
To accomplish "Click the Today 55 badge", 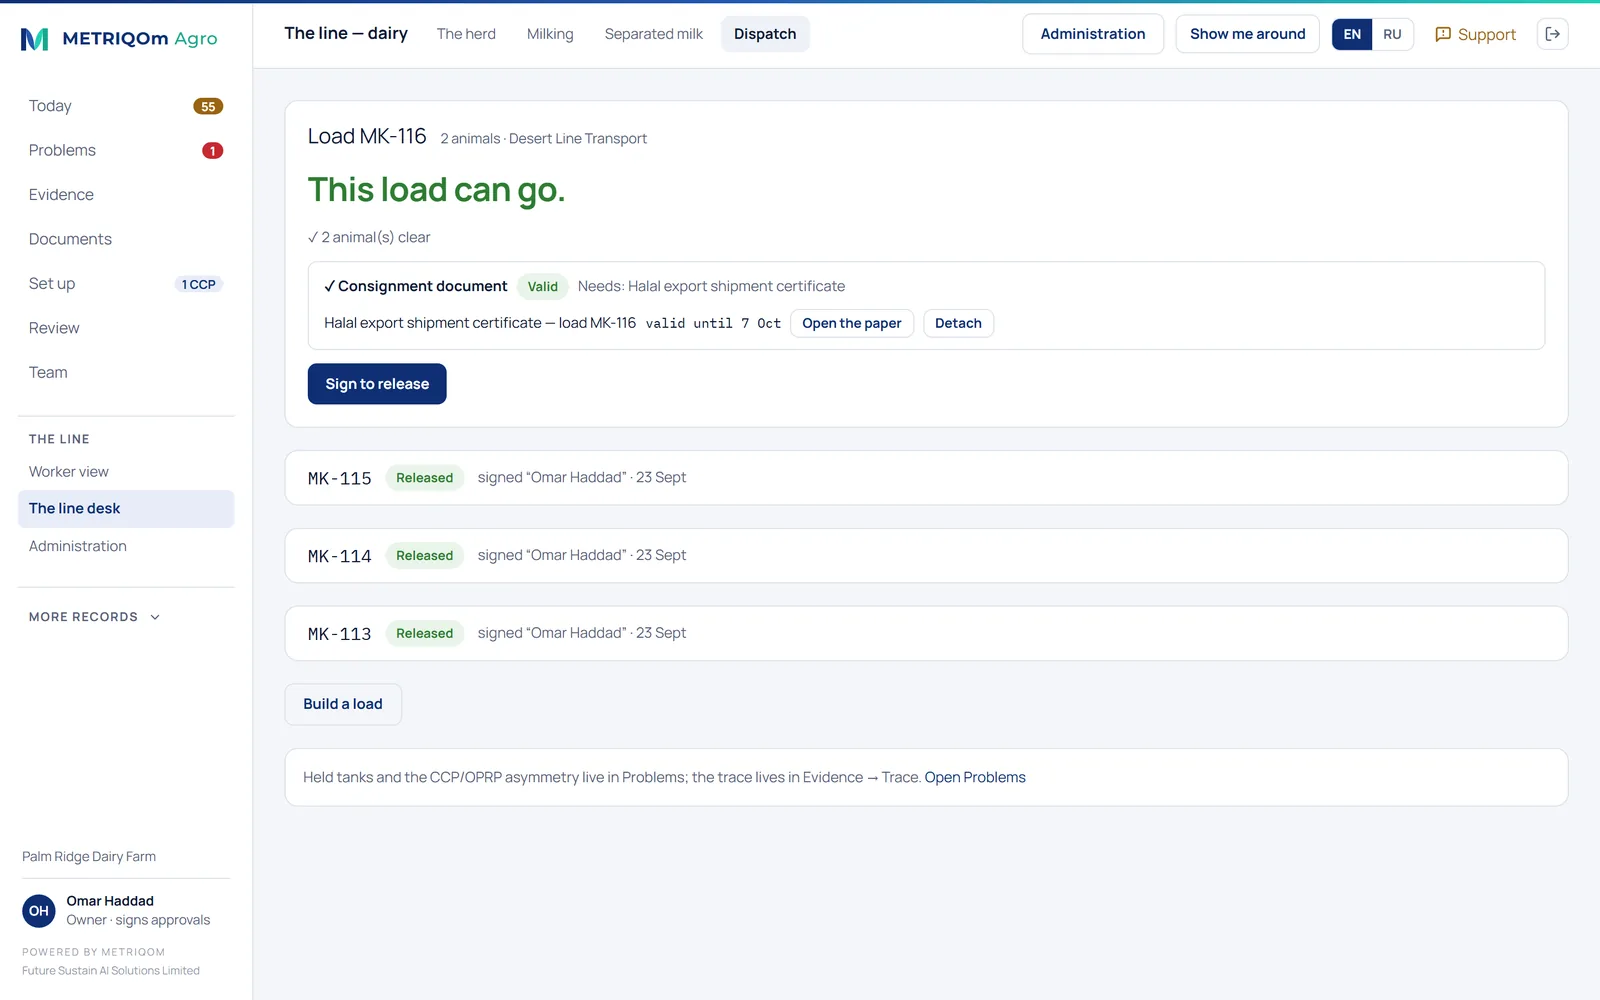I will click(x=208, y=107).
